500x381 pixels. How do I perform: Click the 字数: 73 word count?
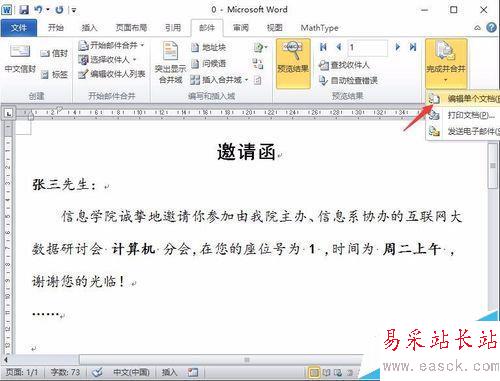(65, 372)
